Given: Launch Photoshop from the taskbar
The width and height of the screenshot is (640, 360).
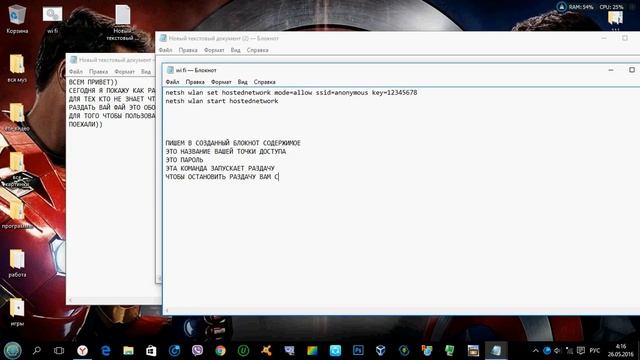Looking at the screenshot, I should pyautogui.click(x=358, y=350).
